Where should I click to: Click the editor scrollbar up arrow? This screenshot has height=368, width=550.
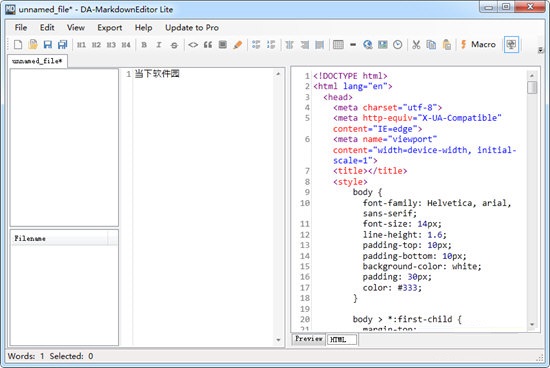point(278,74)
